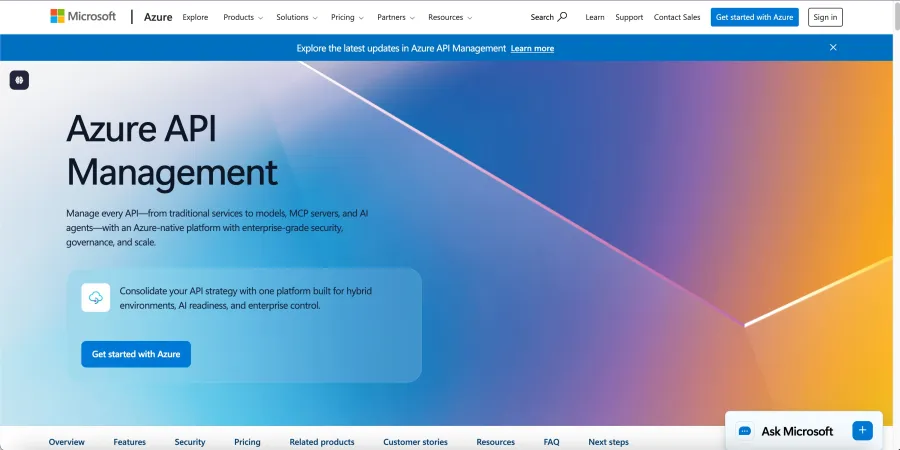Open the Contact Sales link
The width and height of the screenshot is (900, 450).
677,17
